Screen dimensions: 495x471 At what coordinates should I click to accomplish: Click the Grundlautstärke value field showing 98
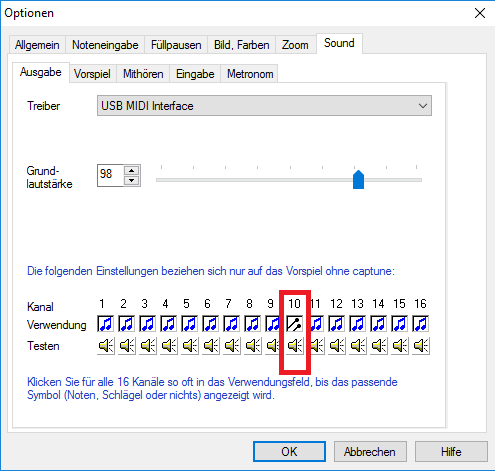point(110,175)
